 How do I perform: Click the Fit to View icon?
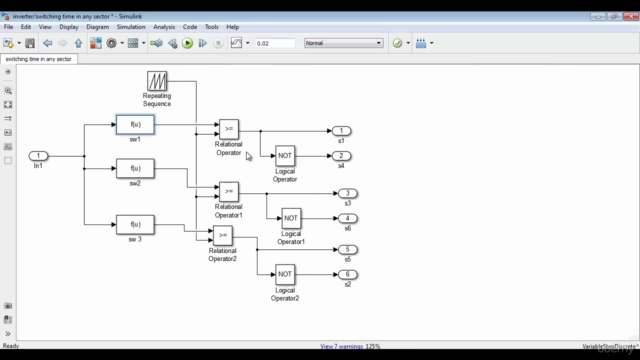(8, 105)
